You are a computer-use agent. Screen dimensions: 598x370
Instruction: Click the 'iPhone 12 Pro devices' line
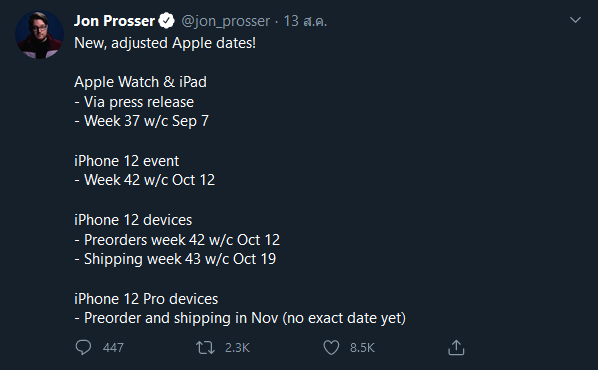click(x=146, y=299)
